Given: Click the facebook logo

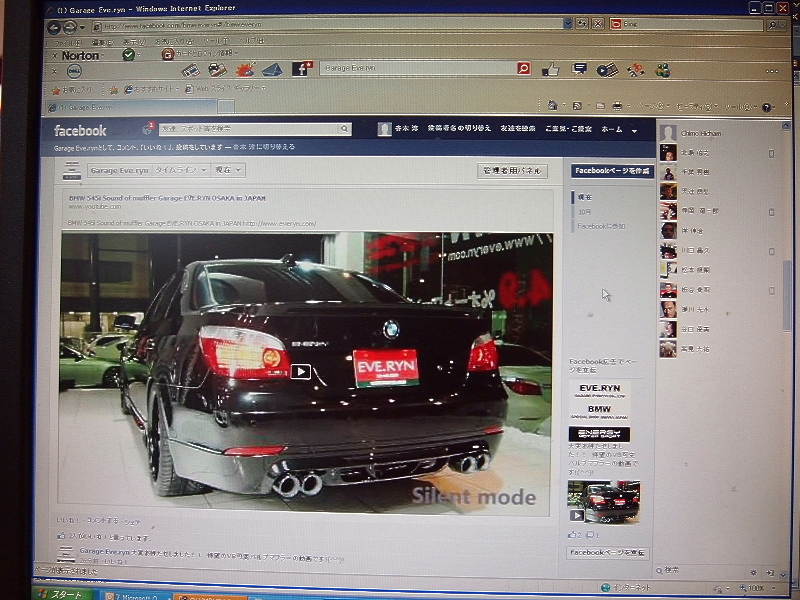Looking at the screenshot, I should [80, 131].
